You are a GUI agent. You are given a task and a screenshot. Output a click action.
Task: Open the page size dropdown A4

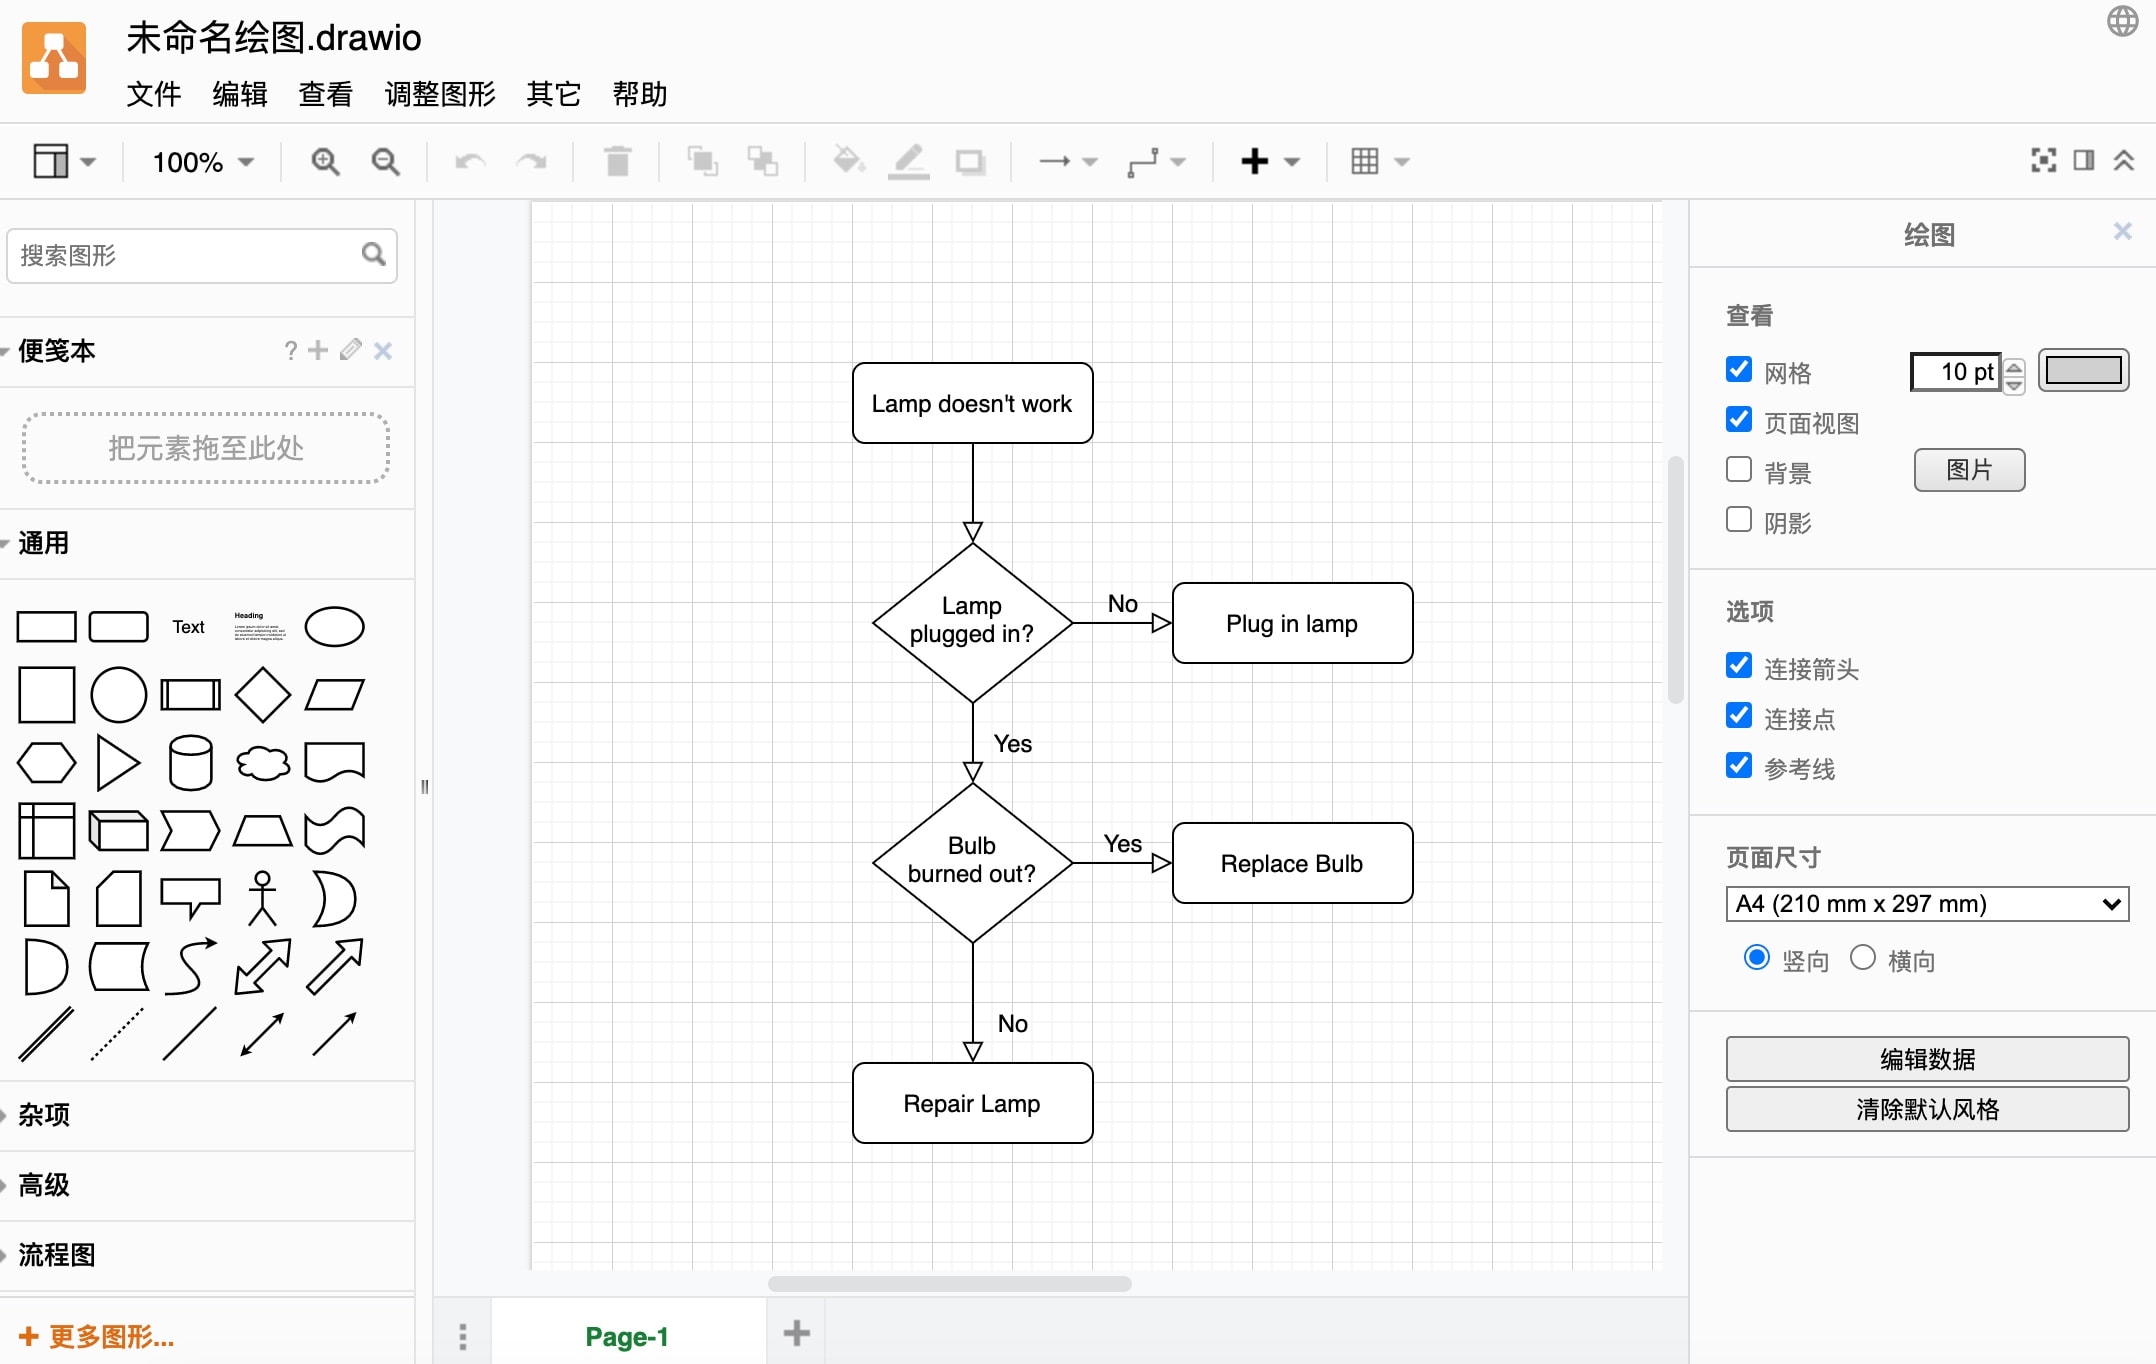pos(1925,904)
